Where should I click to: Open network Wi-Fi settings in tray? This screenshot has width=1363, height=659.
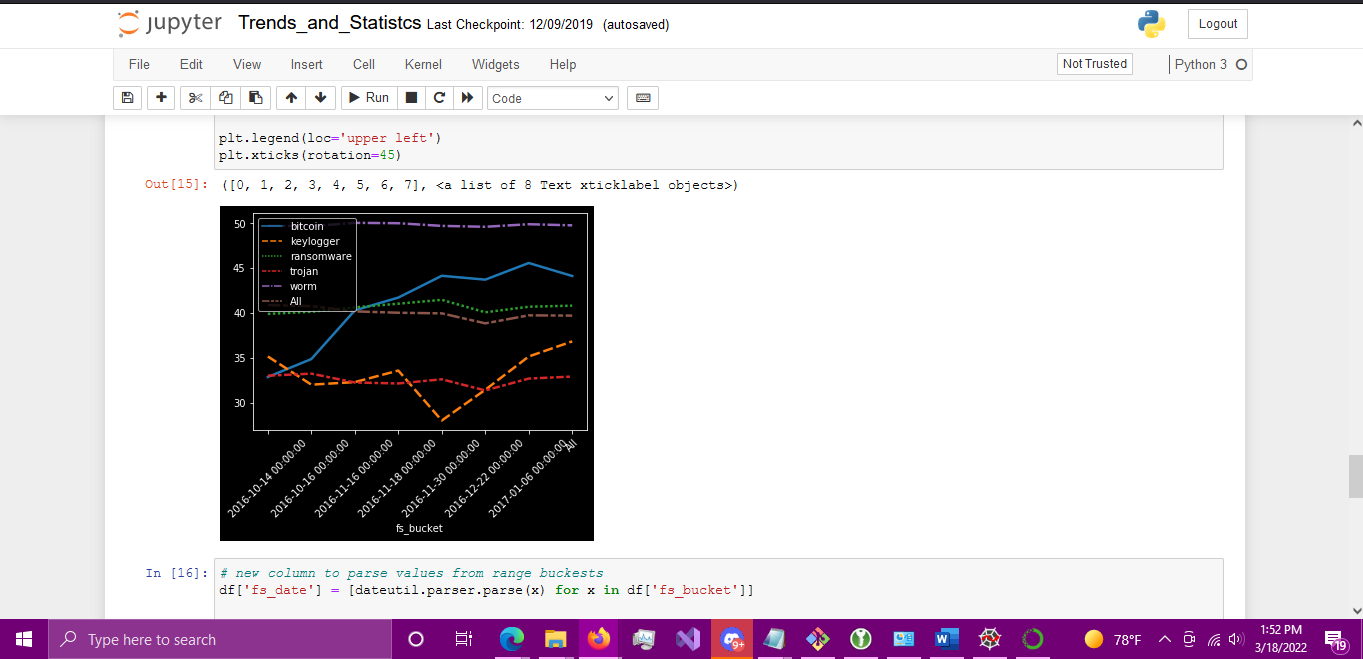click(x=1215, y=639)
